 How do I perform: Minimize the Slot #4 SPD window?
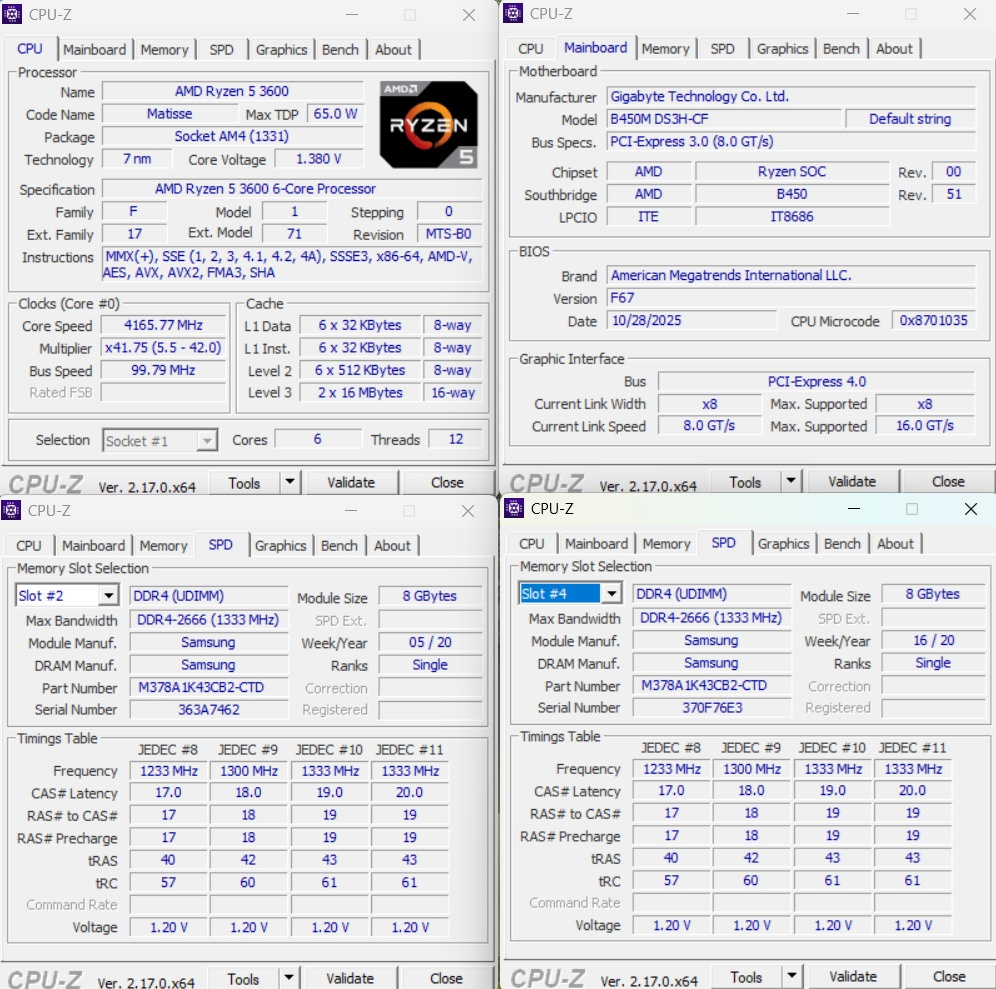[854, 509]
